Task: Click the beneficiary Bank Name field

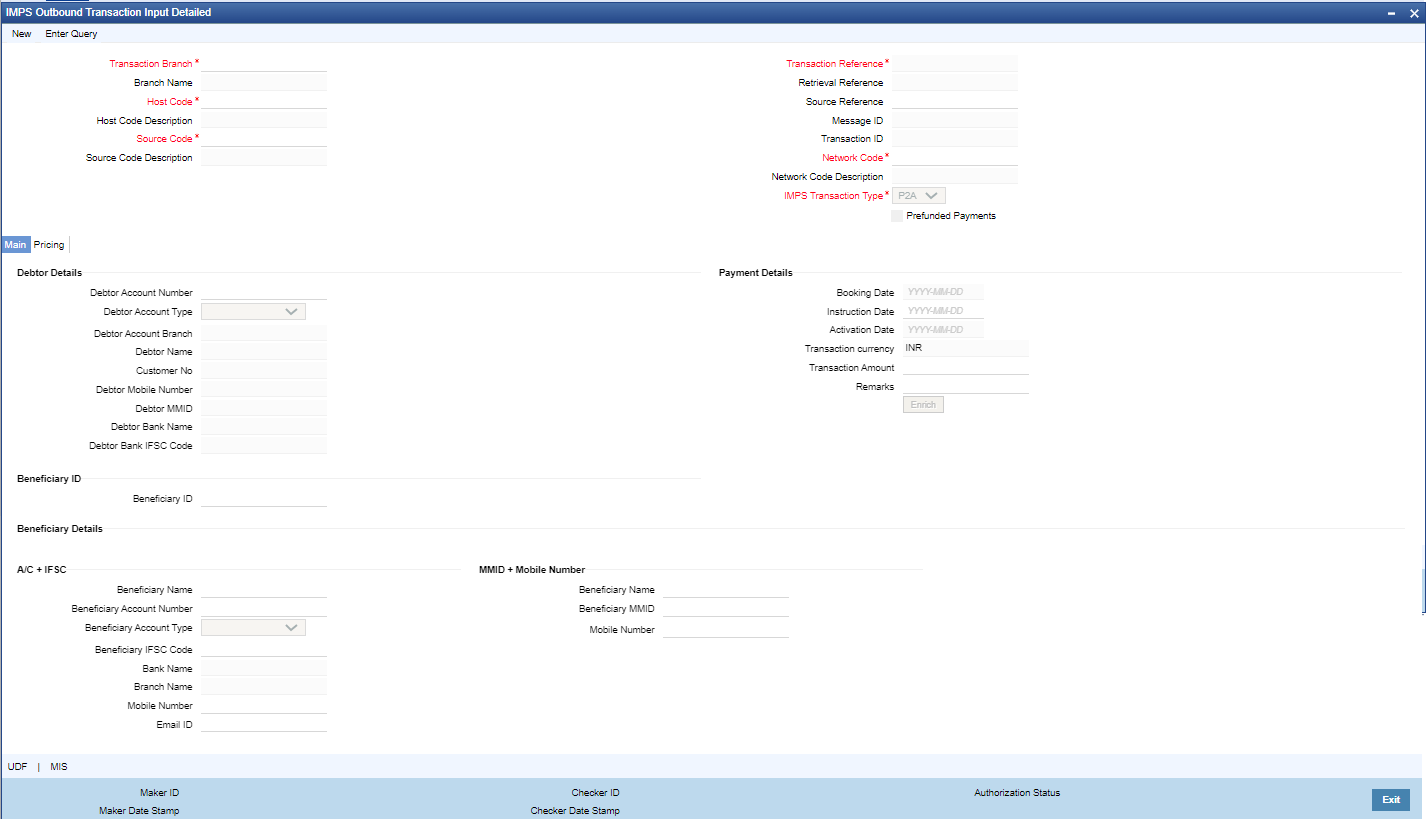Action: [x=264, y=668]
